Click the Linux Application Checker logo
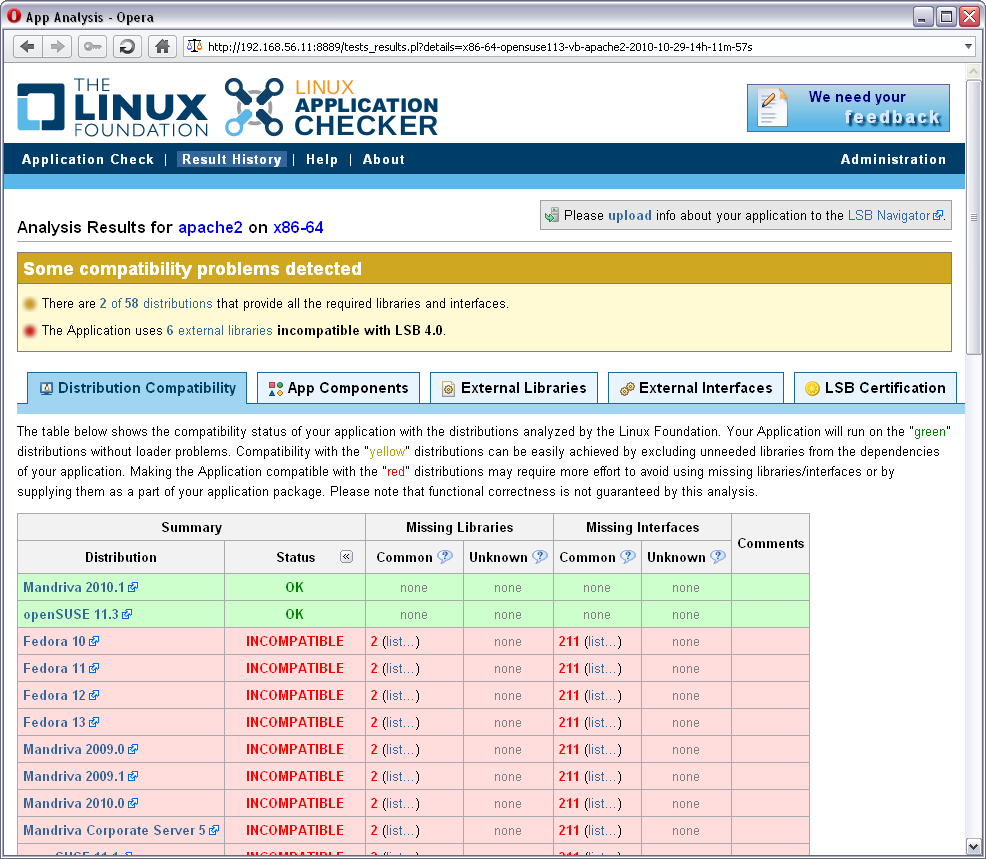The height and width of the screenshot is (859, 986). pos(331,107)
